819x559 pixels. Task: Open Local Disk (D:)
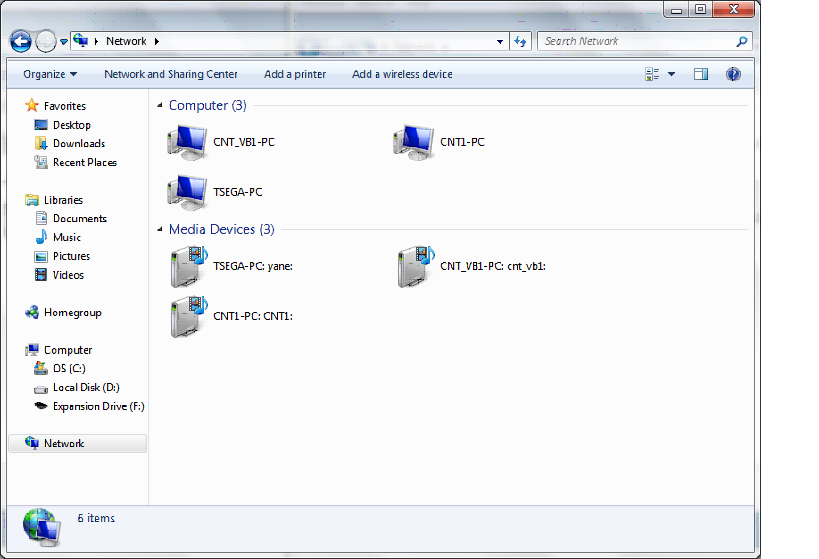[x=86, y=387]
